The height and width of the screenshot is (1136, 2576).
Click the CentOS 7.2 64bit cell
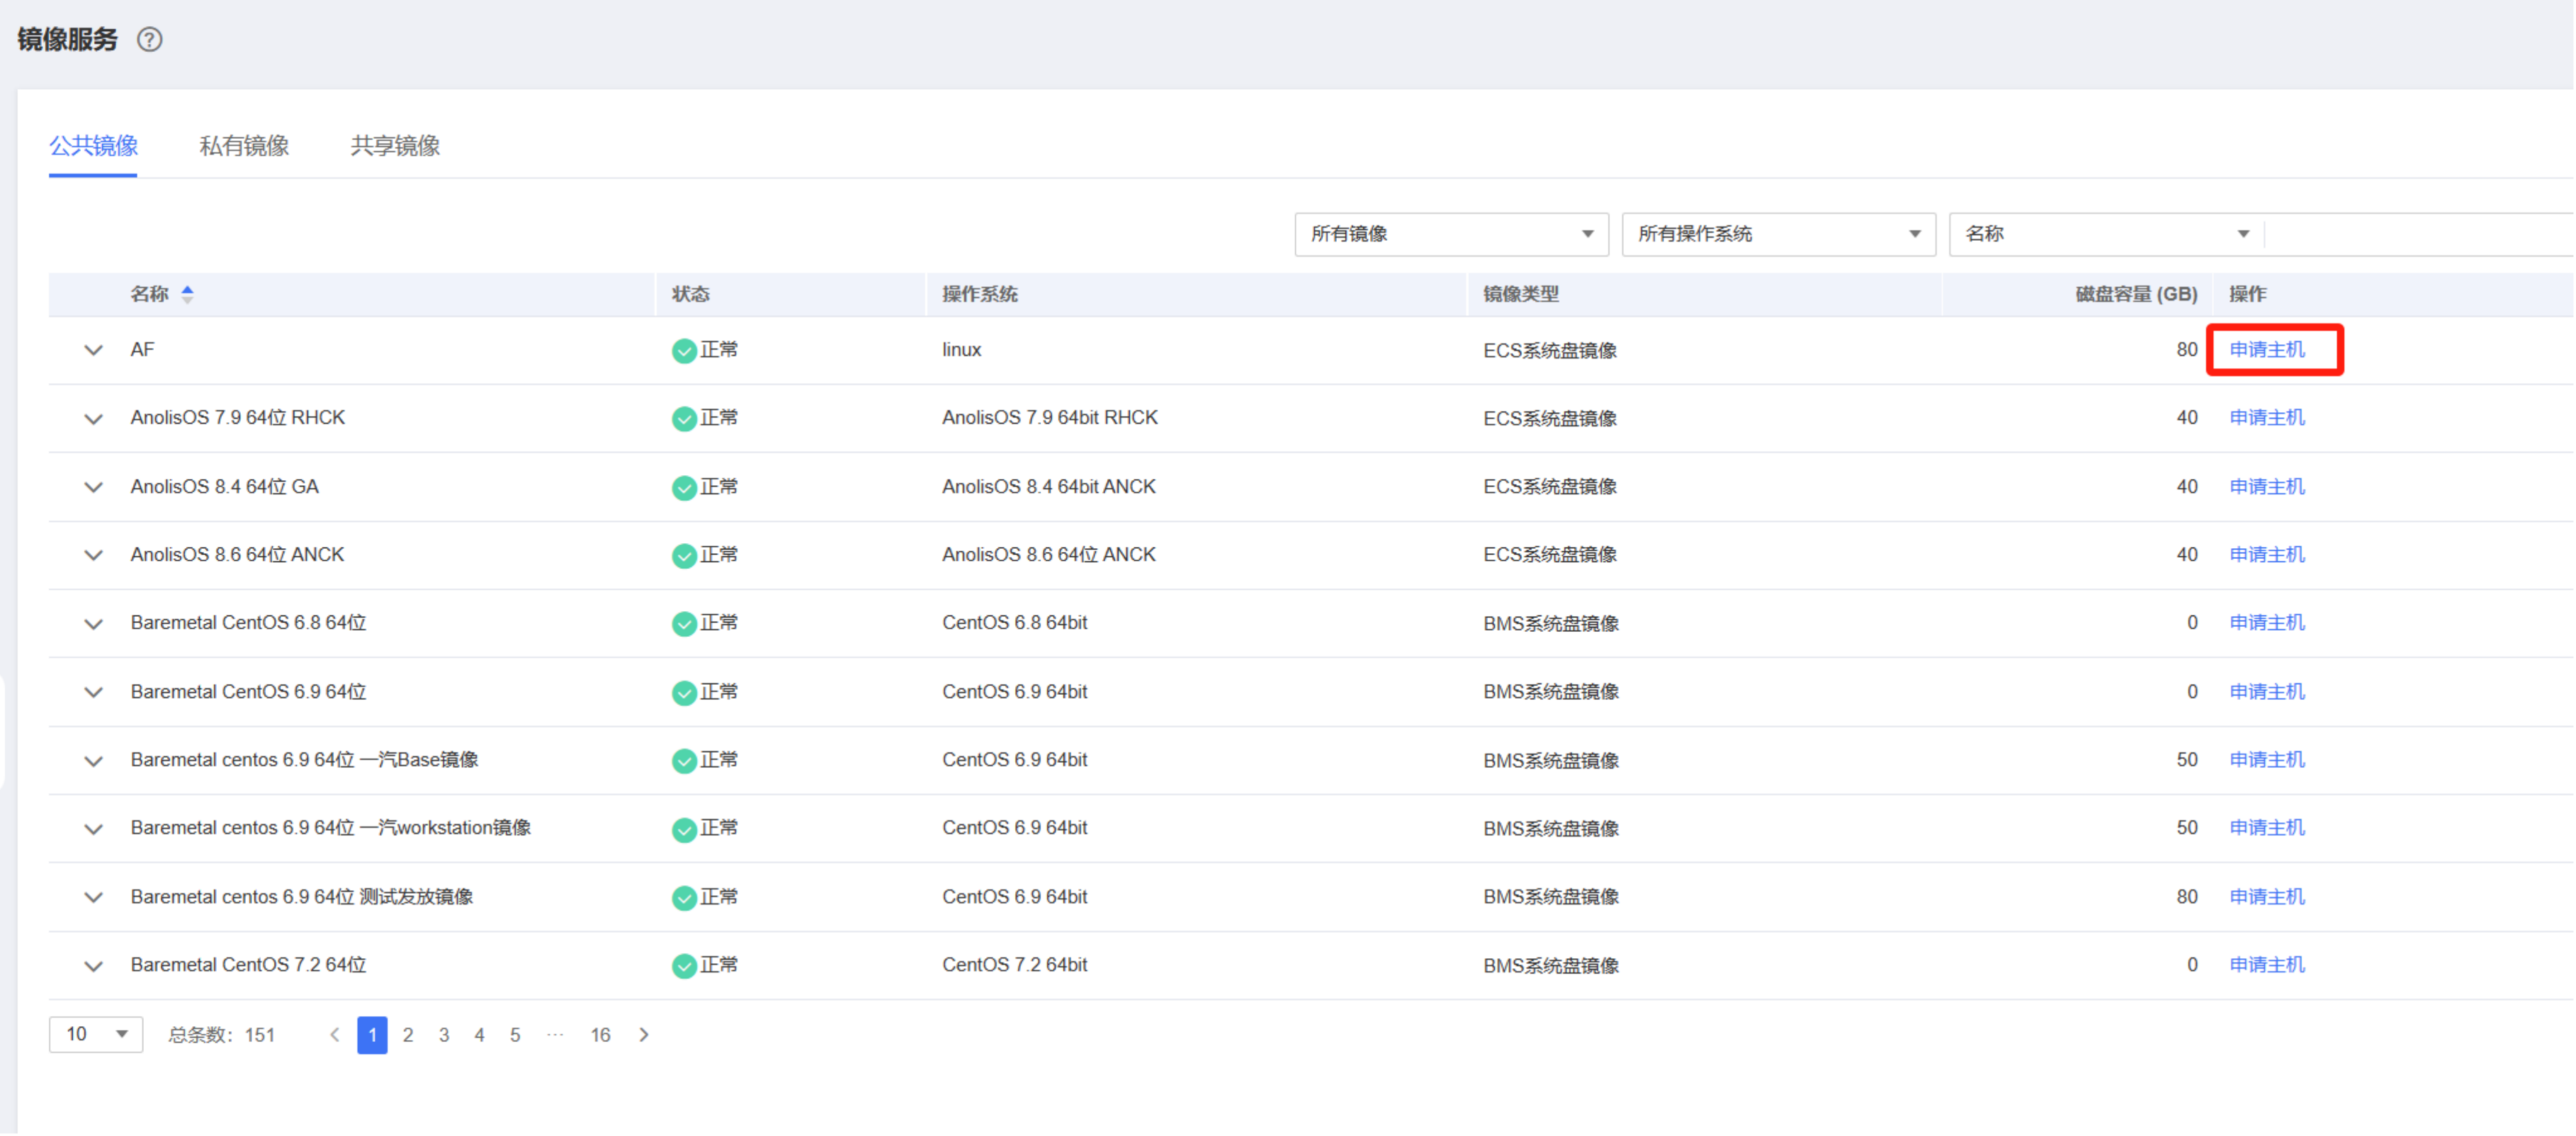1014,964
